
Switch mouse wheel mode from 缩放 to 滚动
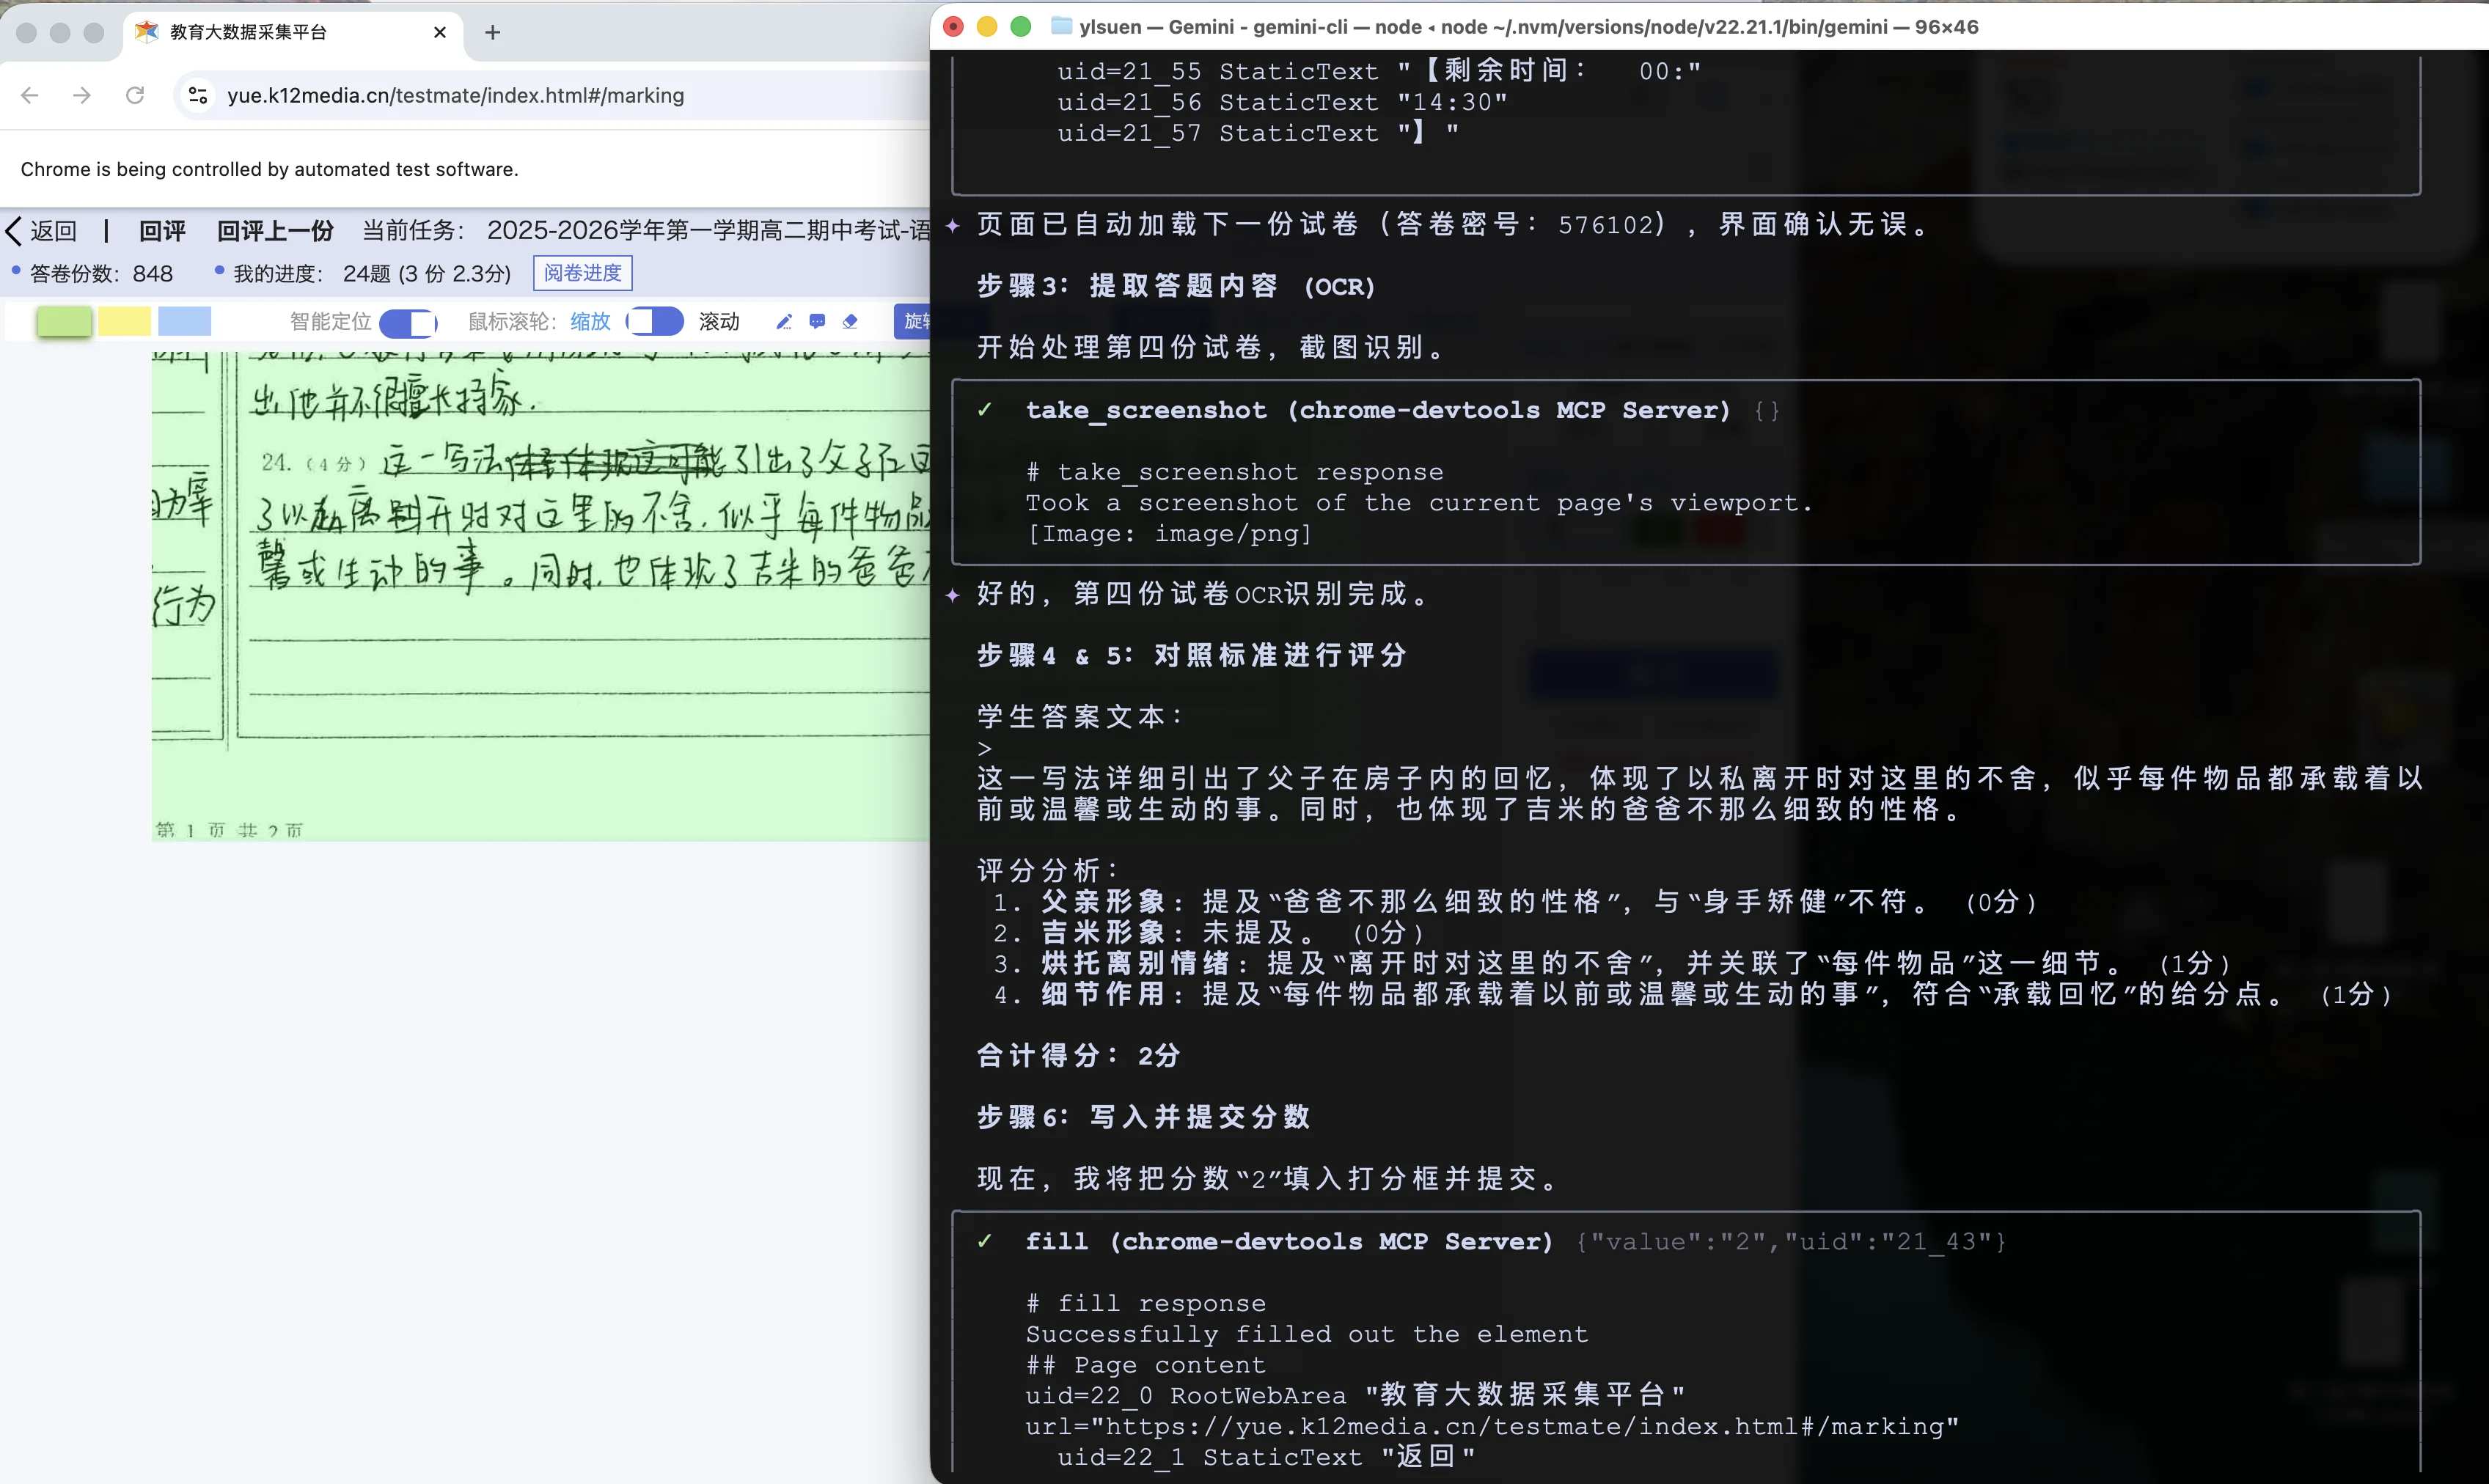tap(654, 321)
